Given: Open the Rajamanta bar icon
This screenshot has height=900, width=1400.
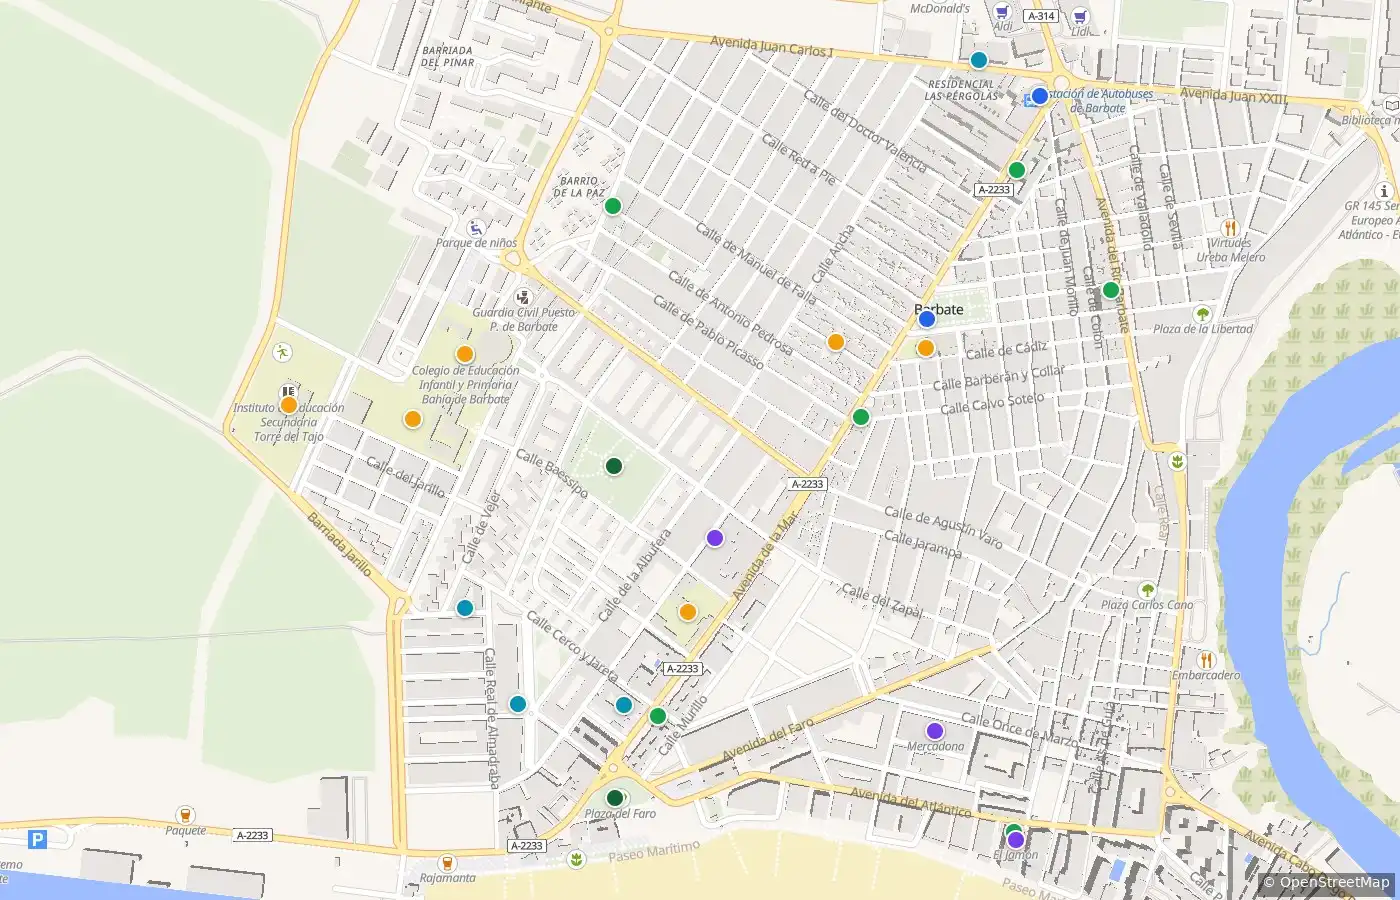Looking at the screenshot, I should click(x=447, y=862).
